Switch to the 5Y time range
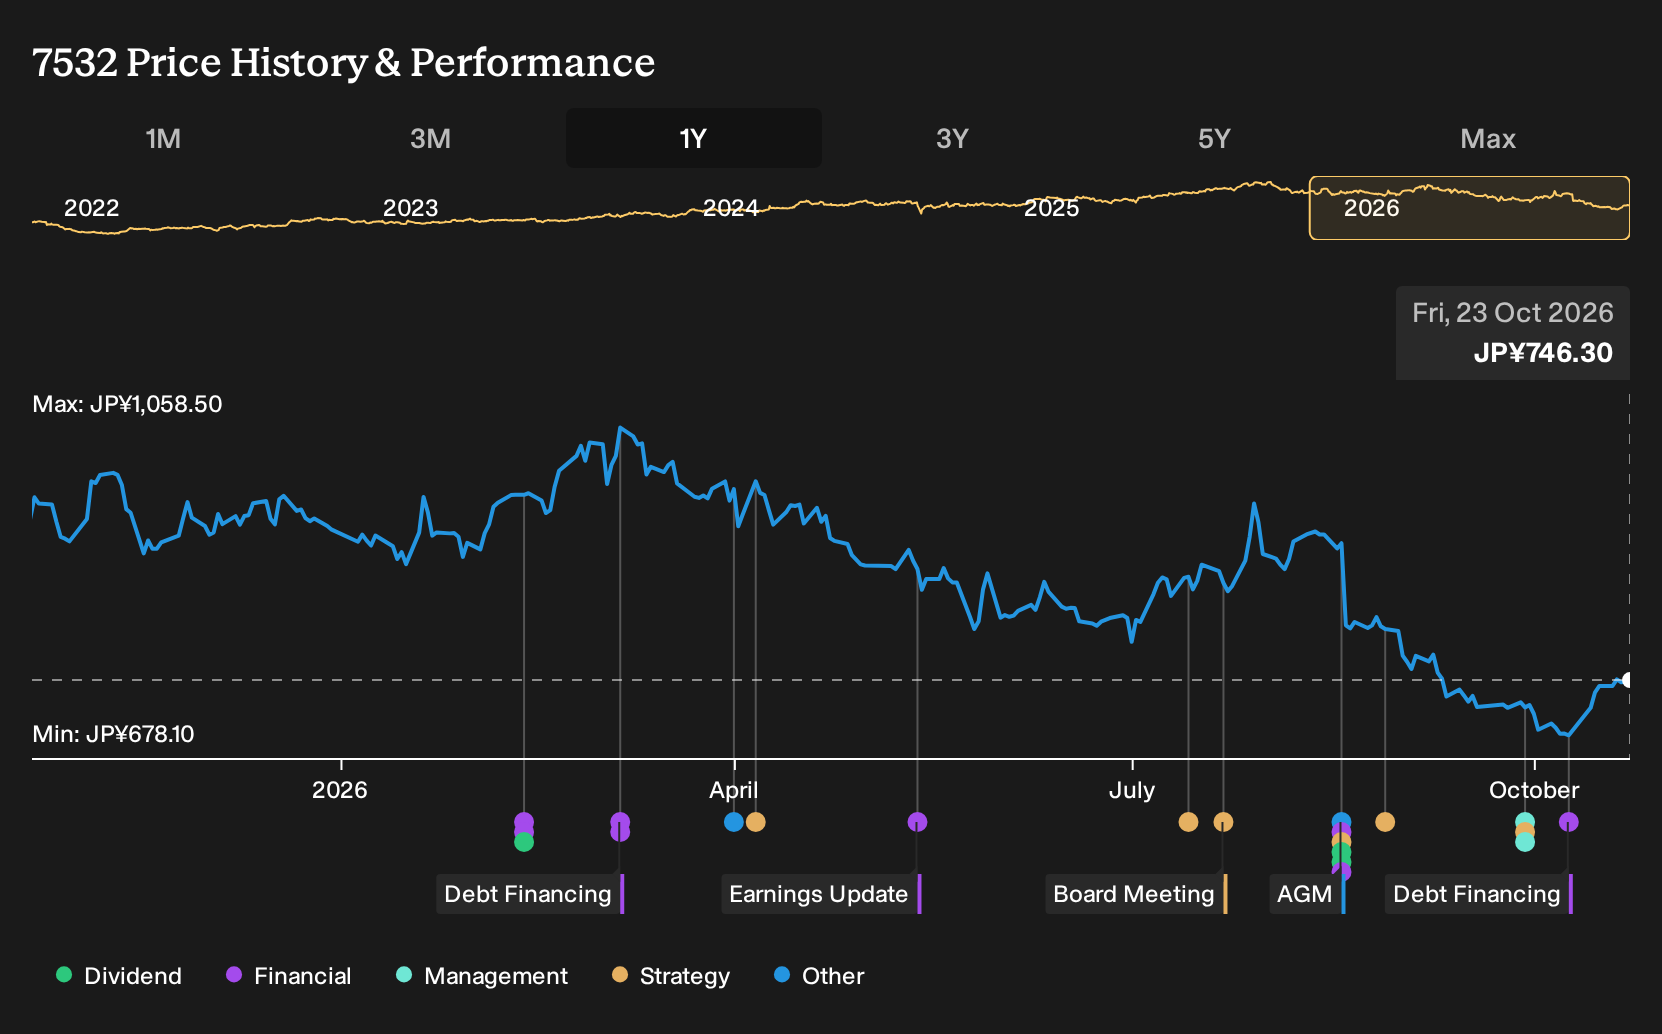Viewport: 1662px width, 1034px height. (1214, 138)
